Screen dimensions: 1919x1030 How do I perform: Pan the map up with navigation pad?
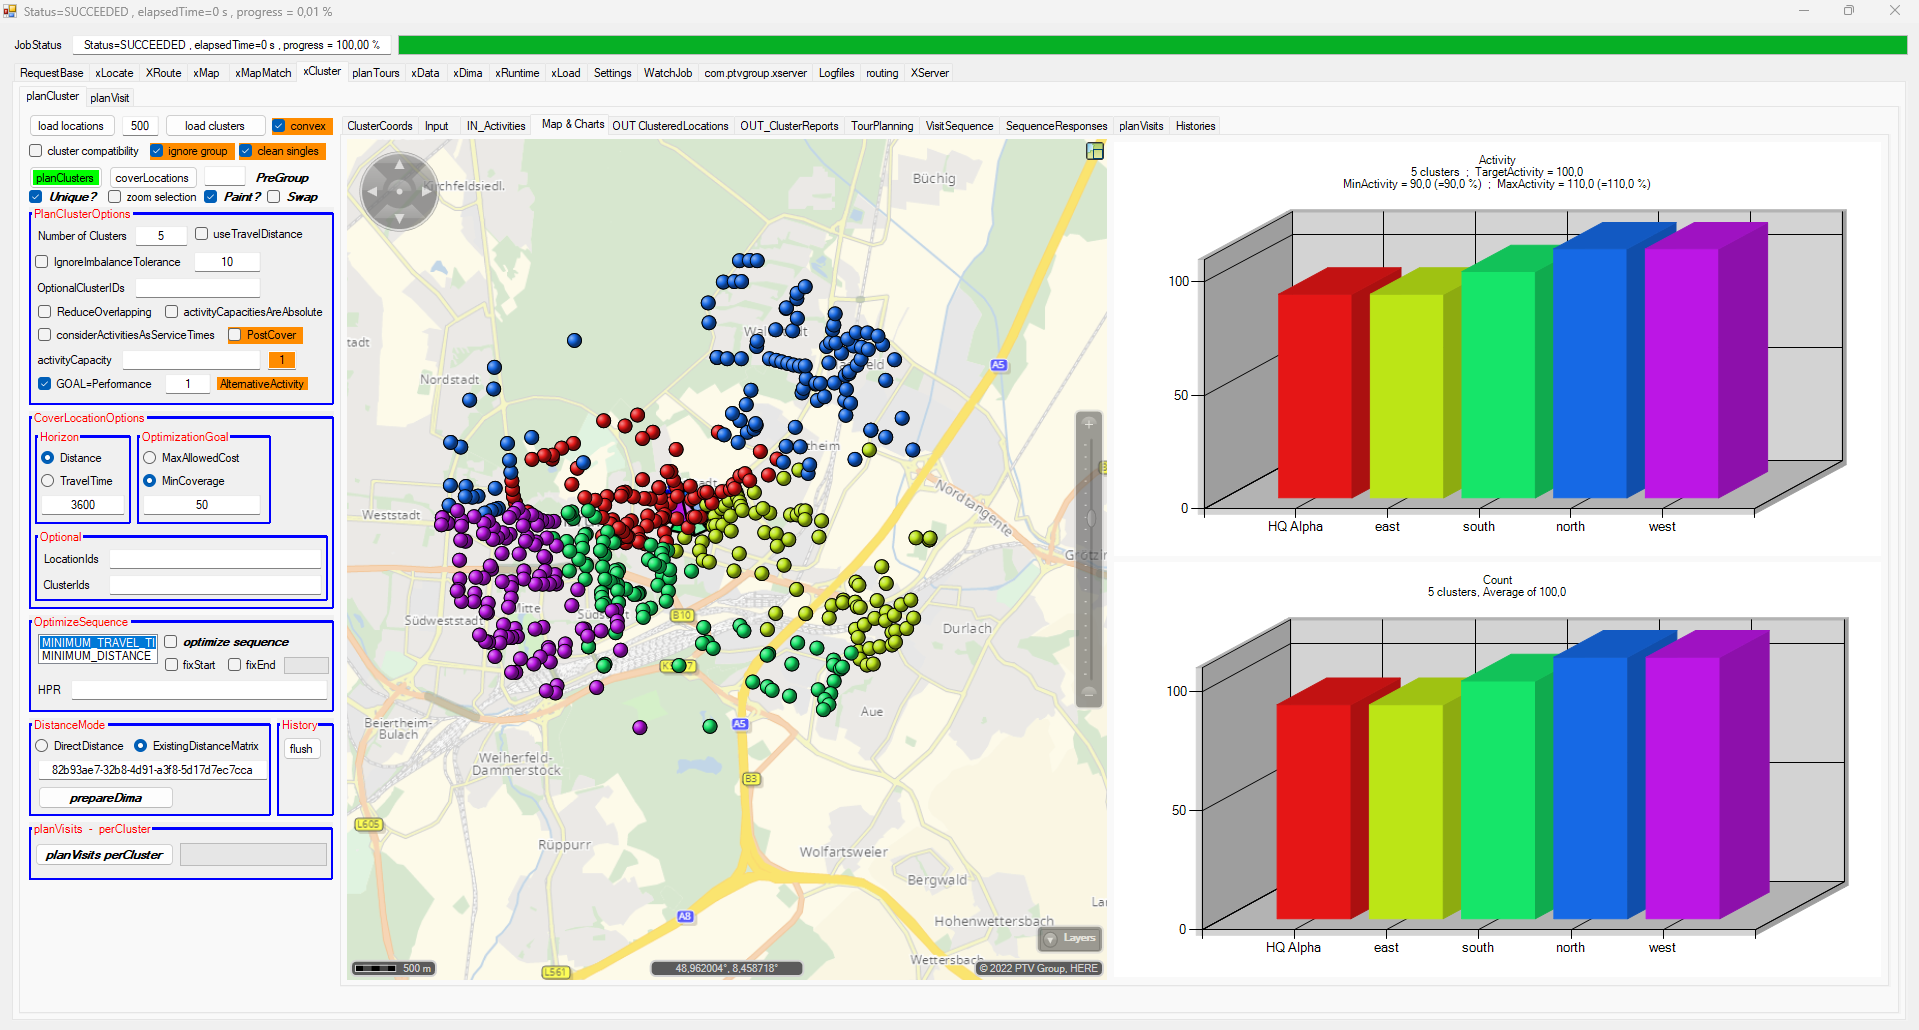tap(399, 164)
